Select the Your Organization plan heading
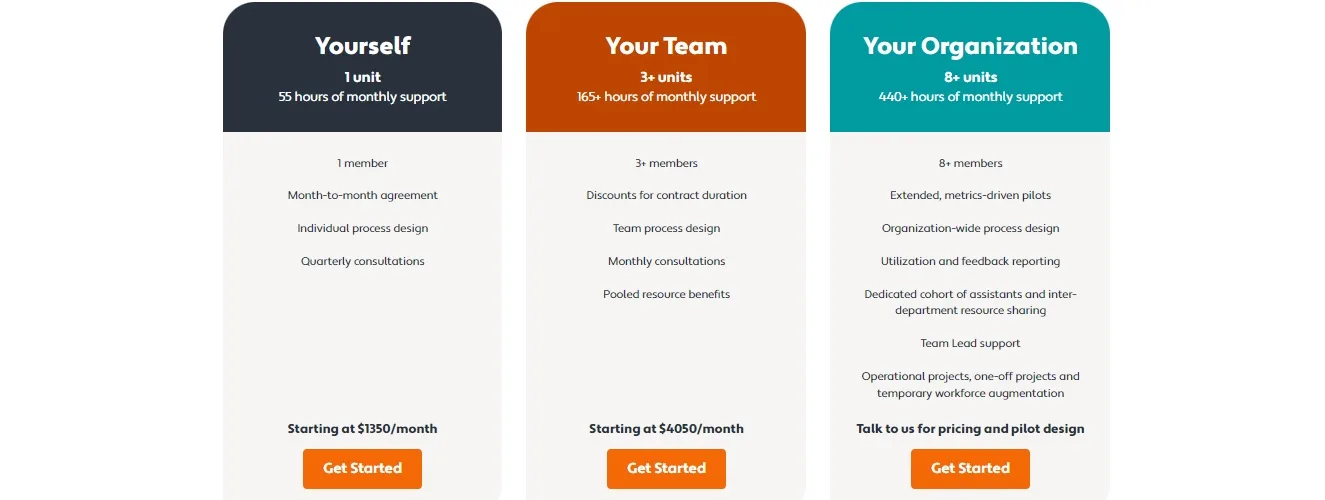Image resolution: width=1325 pixels, height=500 pixels. click(970, 46)
